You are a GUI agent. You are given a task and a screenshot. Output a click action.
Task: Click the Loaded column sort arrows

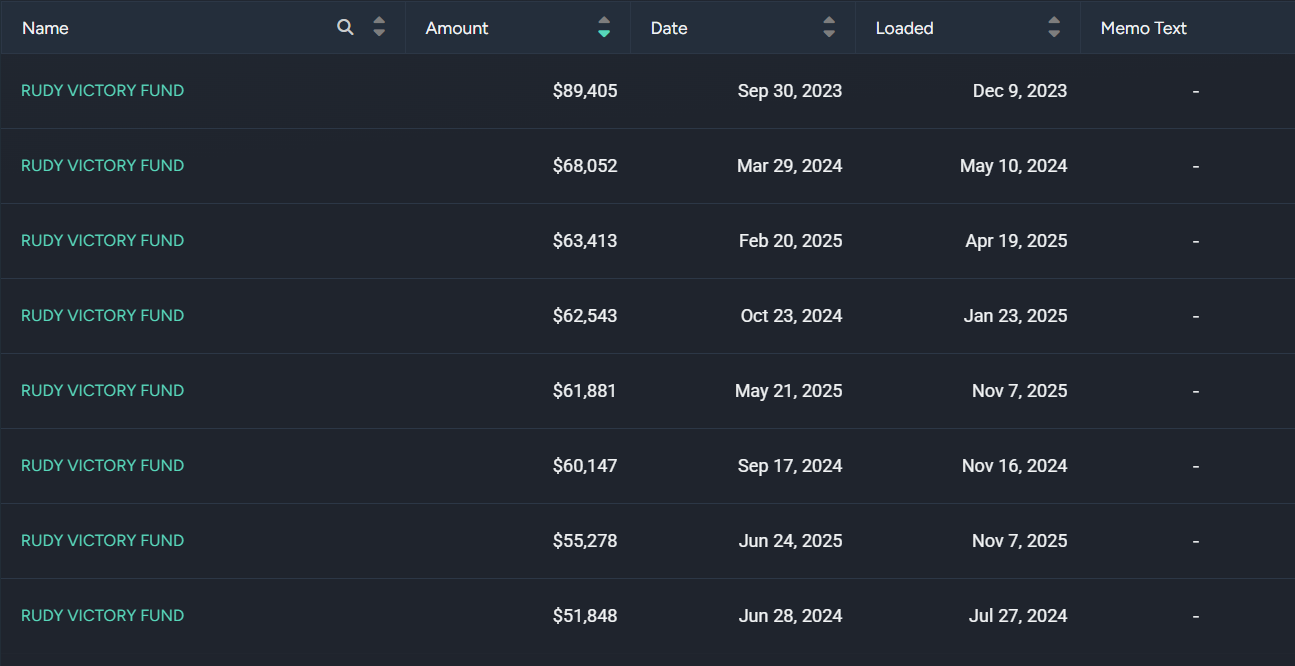1054,28
